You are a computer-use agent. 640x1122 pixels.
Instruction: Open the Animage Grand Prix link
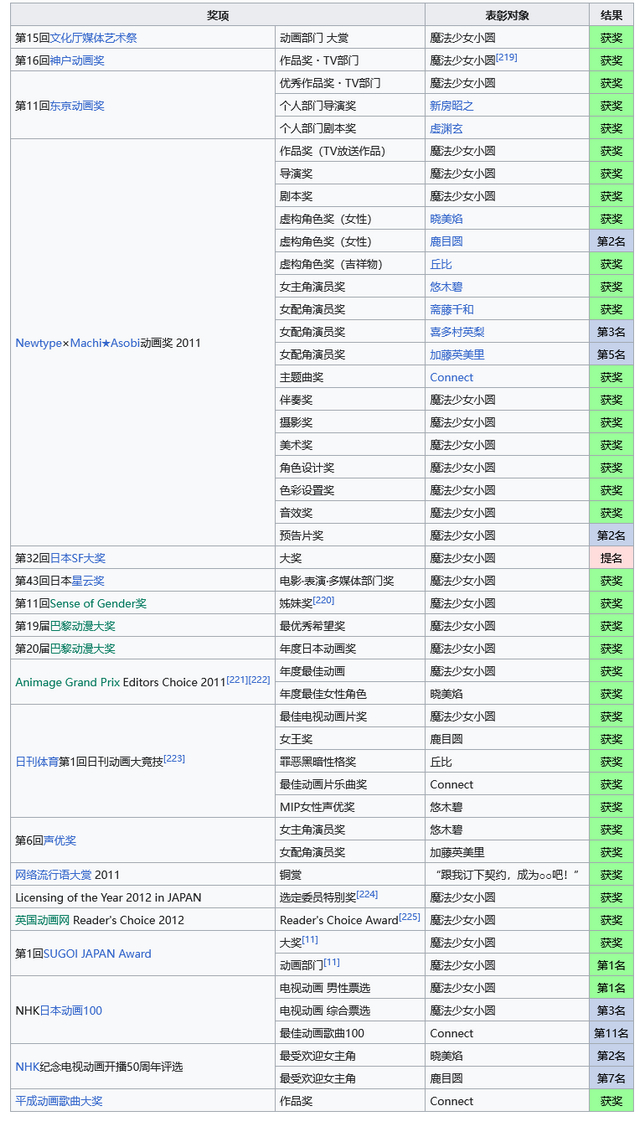coord(68,683)
